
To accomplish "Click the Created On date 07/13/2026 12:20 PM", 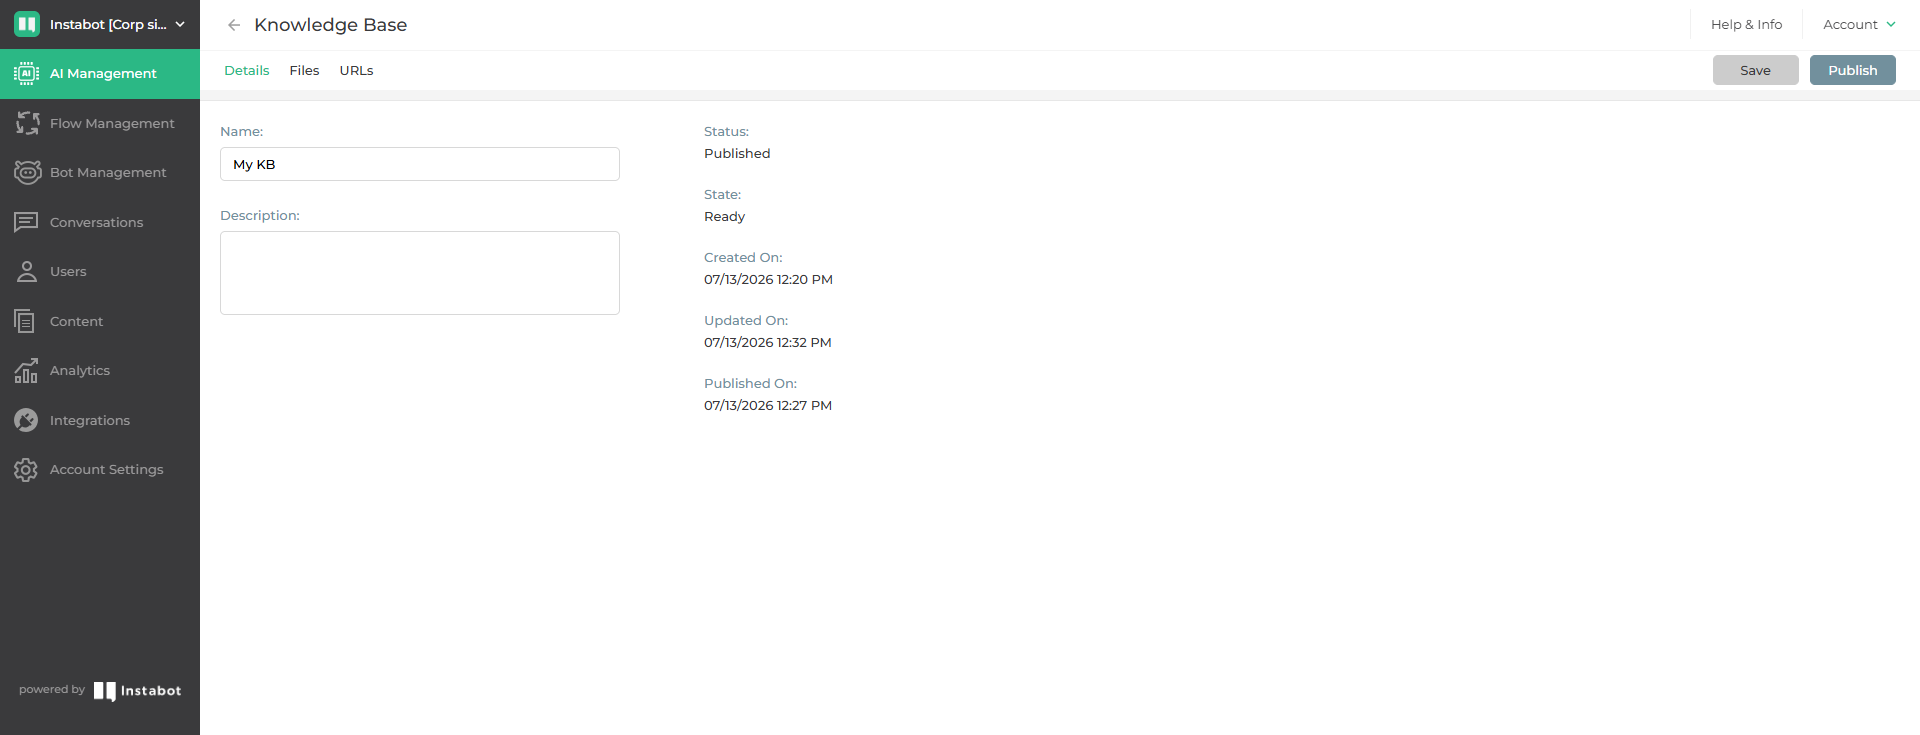I will coord(768,279).
